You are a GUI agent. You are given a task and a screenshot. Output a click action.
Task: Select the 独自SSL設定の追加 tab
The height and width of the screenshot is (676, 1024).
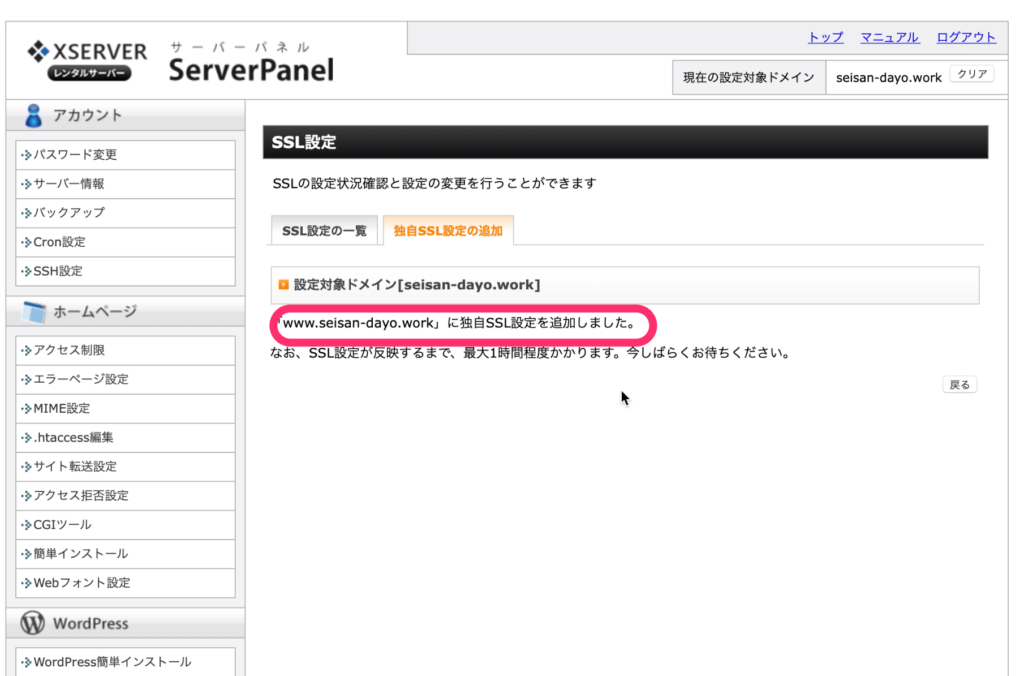447,231
